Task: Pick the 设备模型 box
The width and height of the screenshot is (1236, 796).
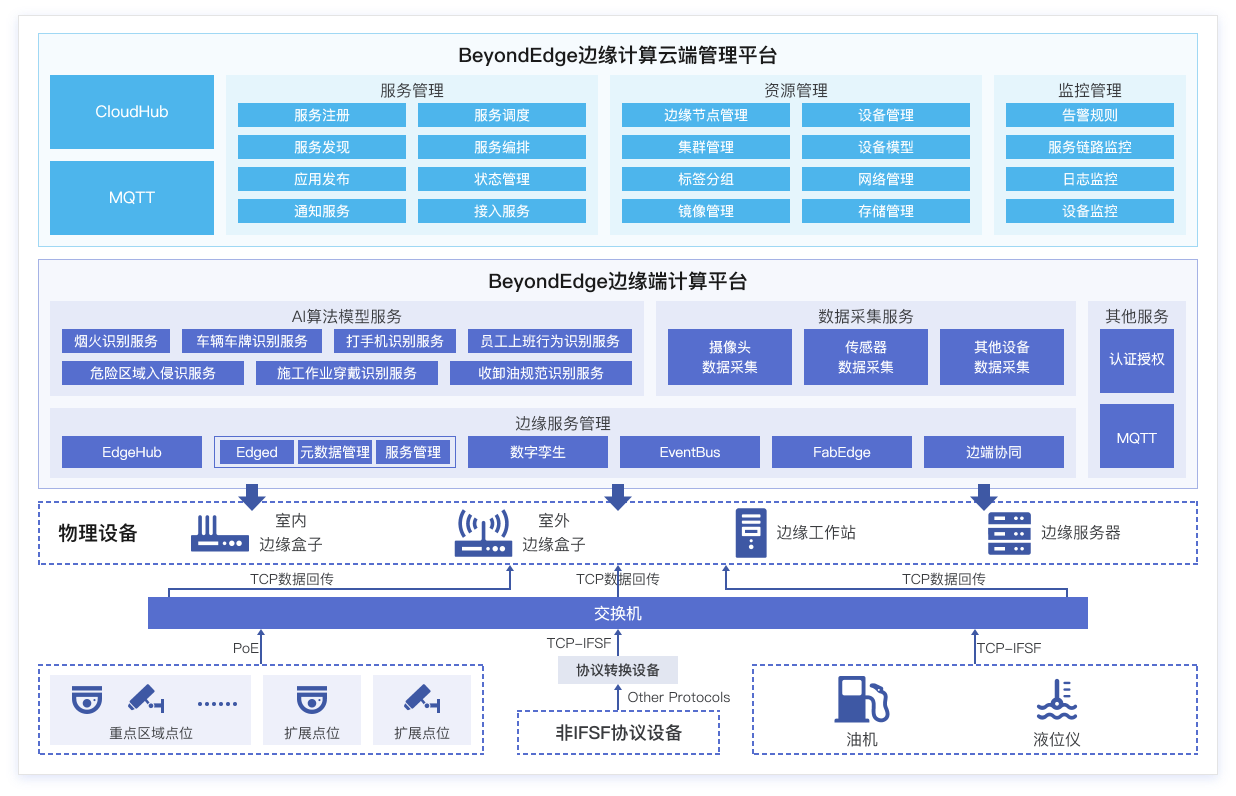Action: pos(886,147)
